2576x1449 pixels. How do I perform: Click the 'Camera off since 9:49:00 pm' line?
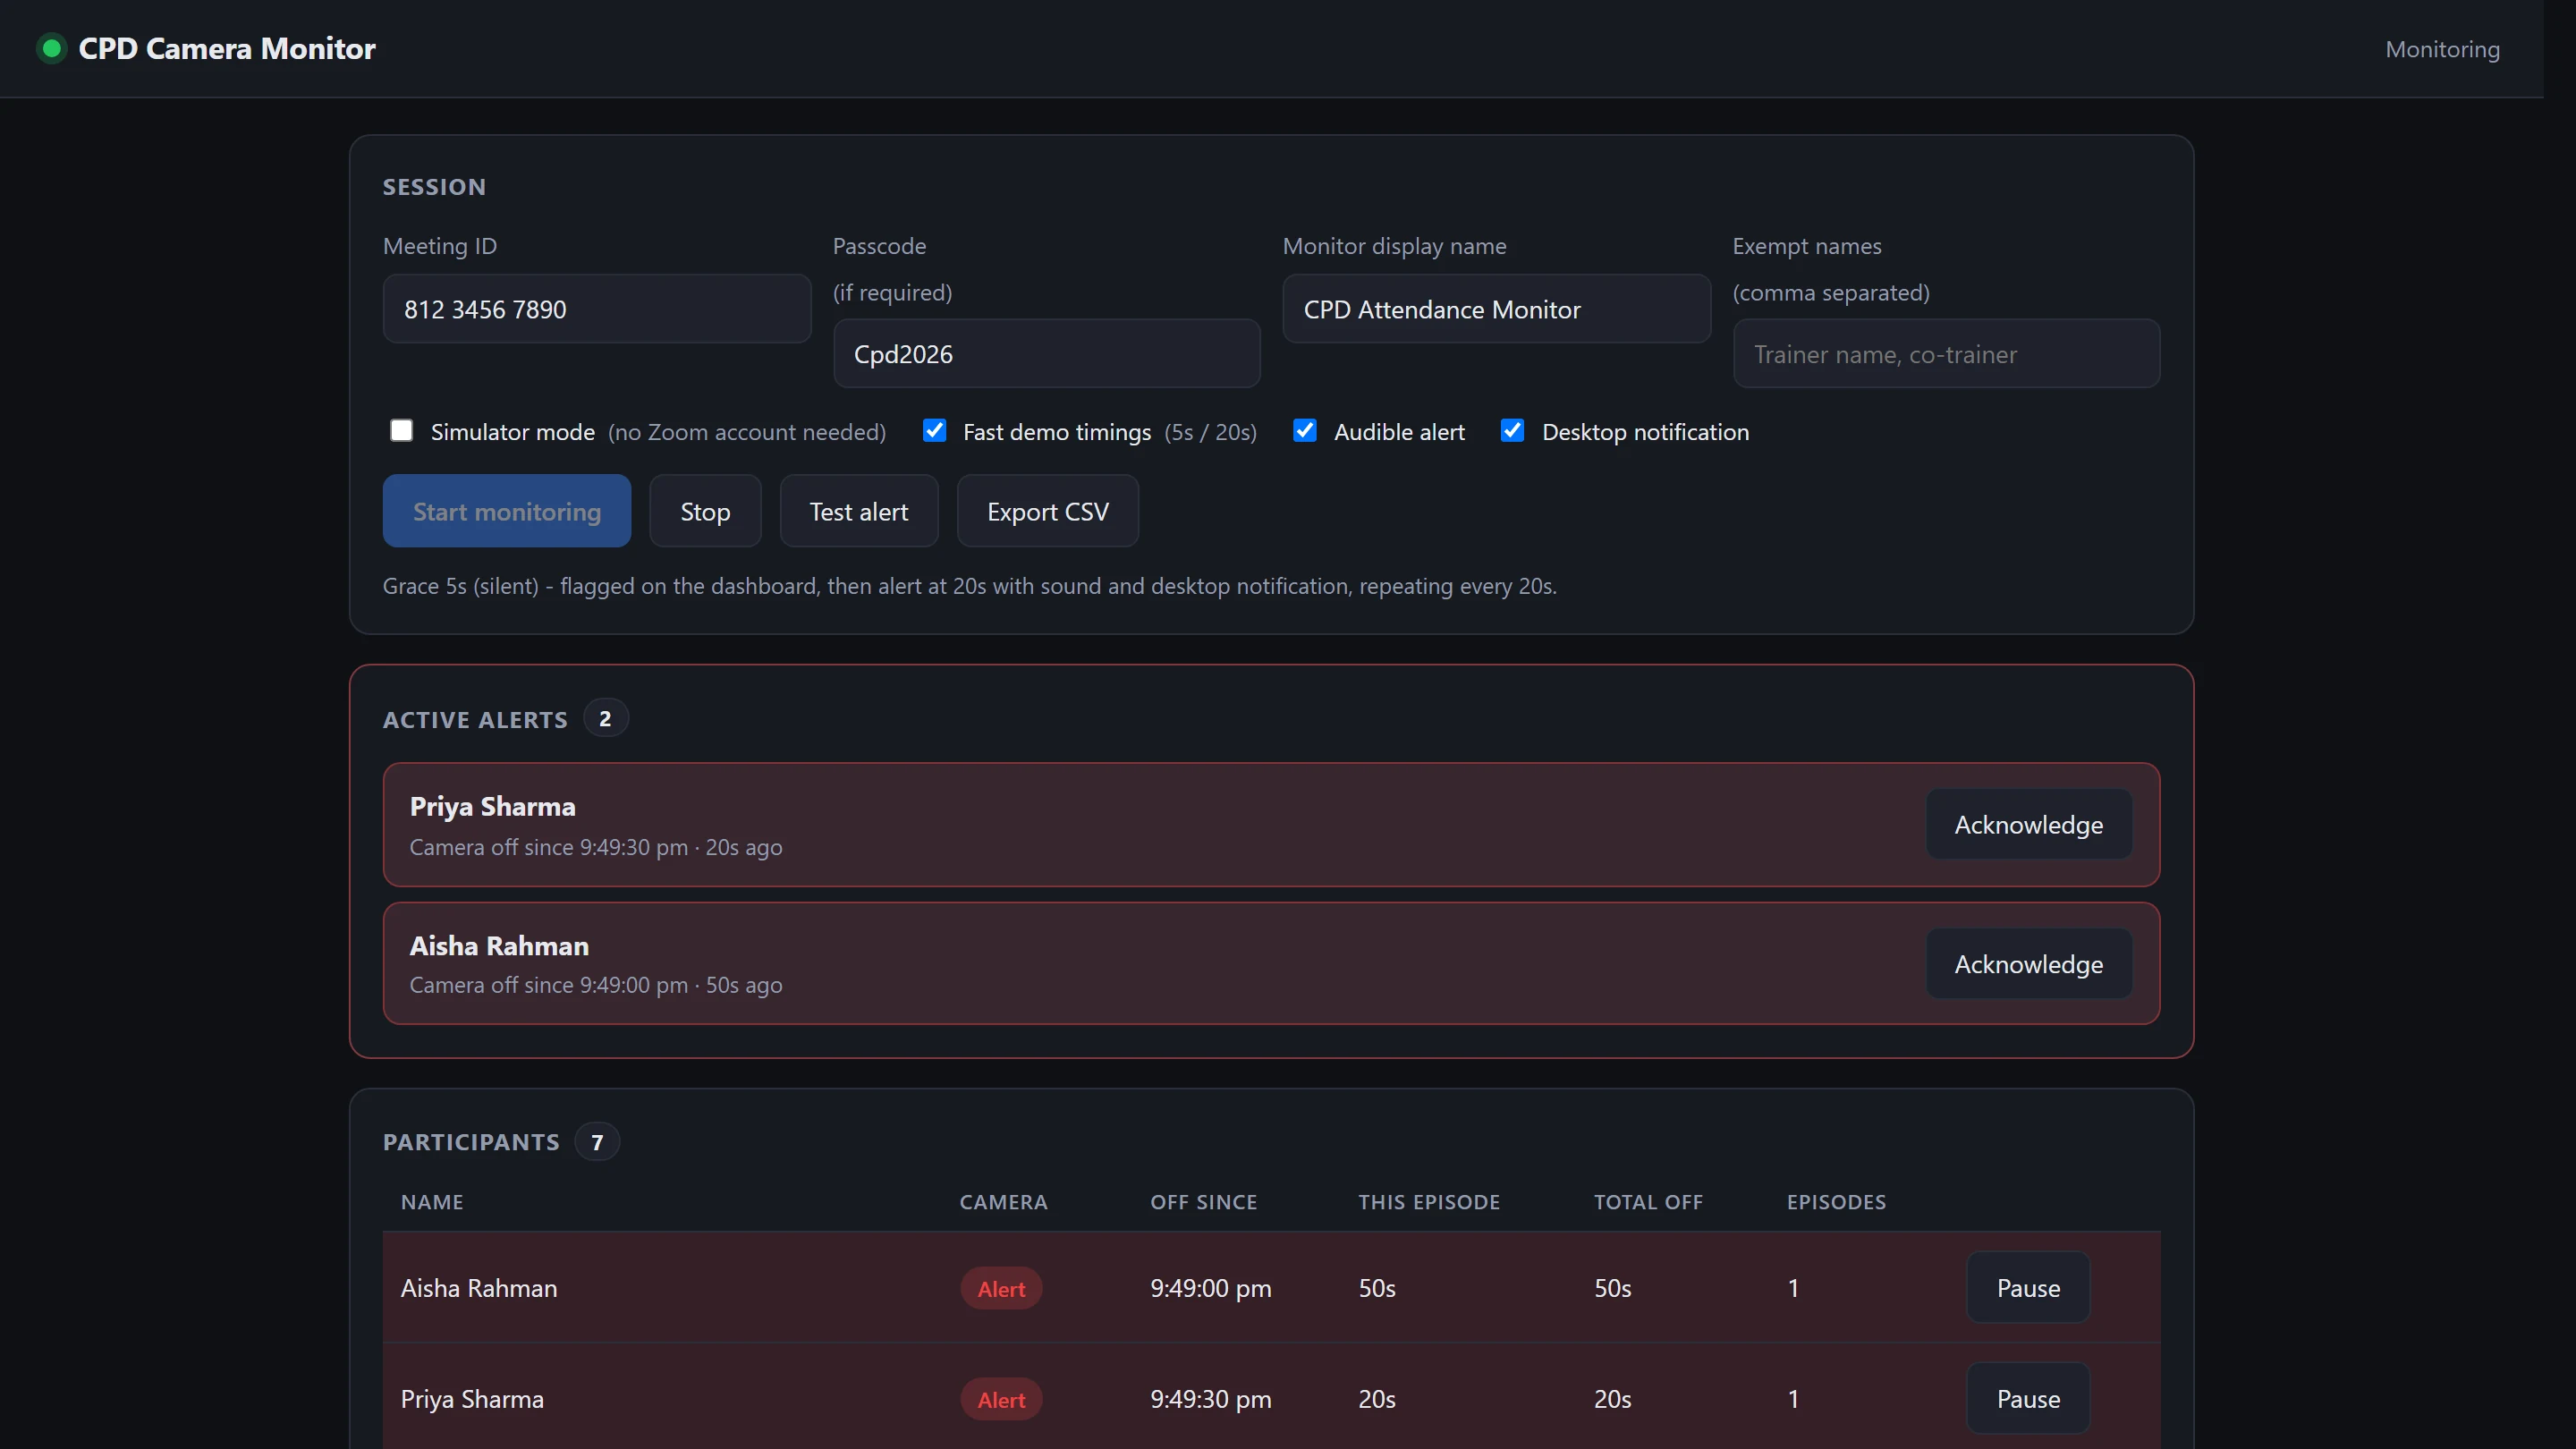[x=596, y=985]
